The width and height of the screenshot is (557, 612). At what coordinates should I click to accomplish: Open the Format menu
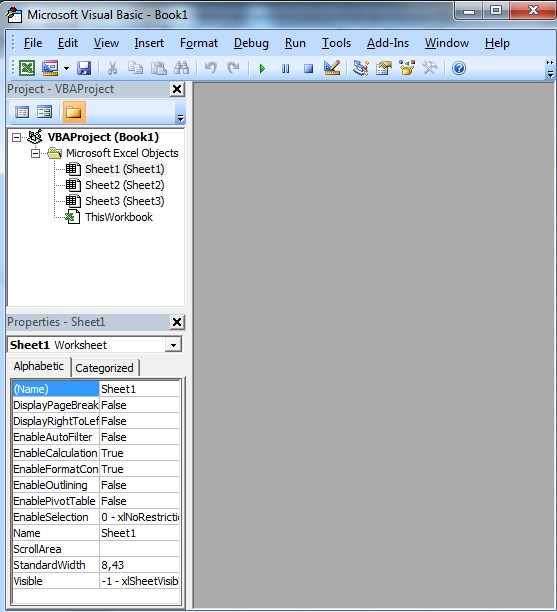[199, 43]
